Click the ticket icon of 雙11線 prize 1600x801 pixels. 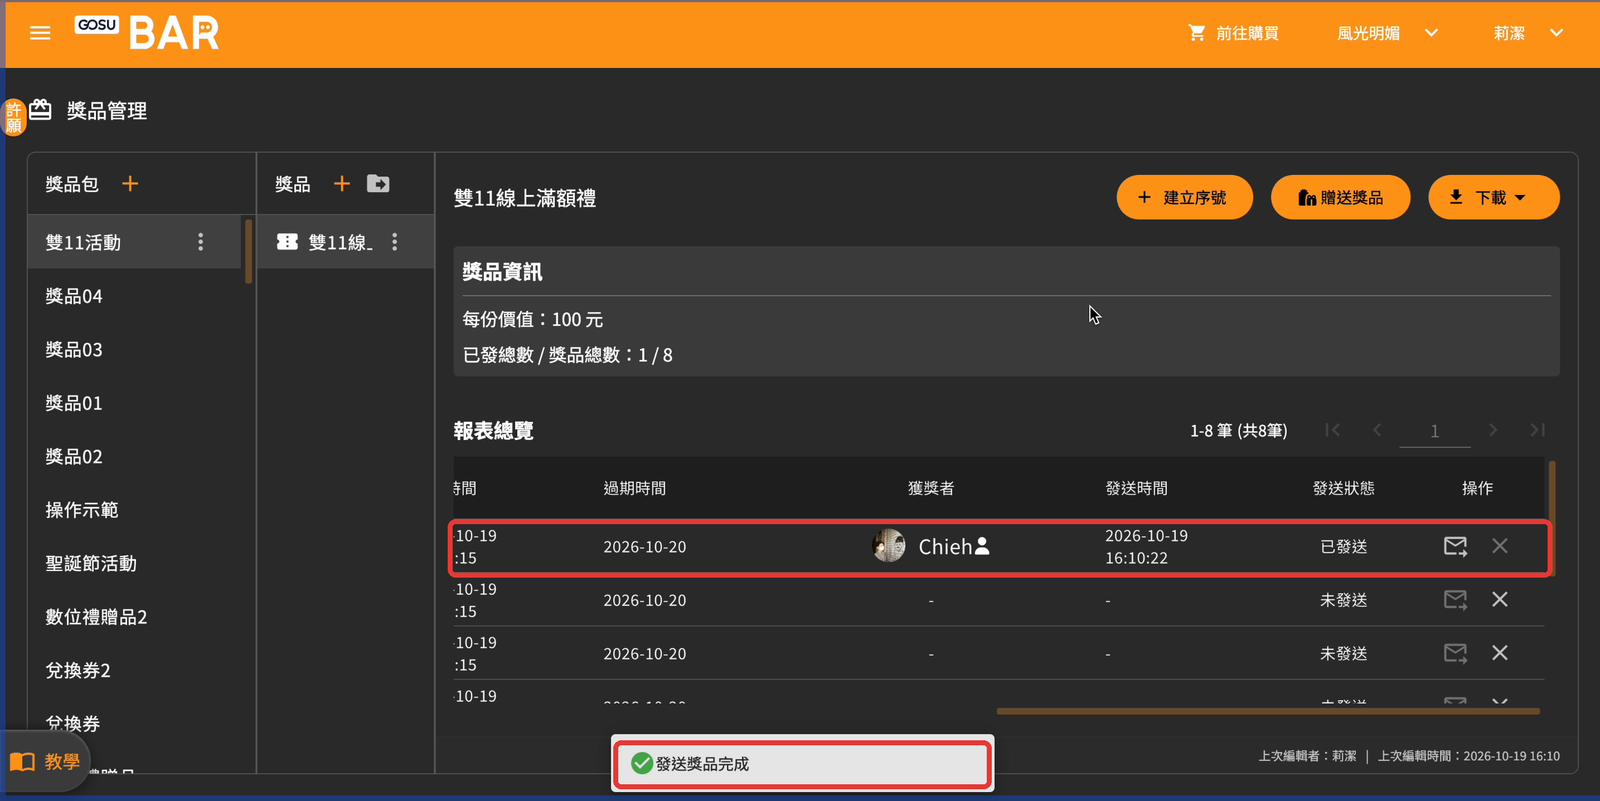click(x=287, y=242)
